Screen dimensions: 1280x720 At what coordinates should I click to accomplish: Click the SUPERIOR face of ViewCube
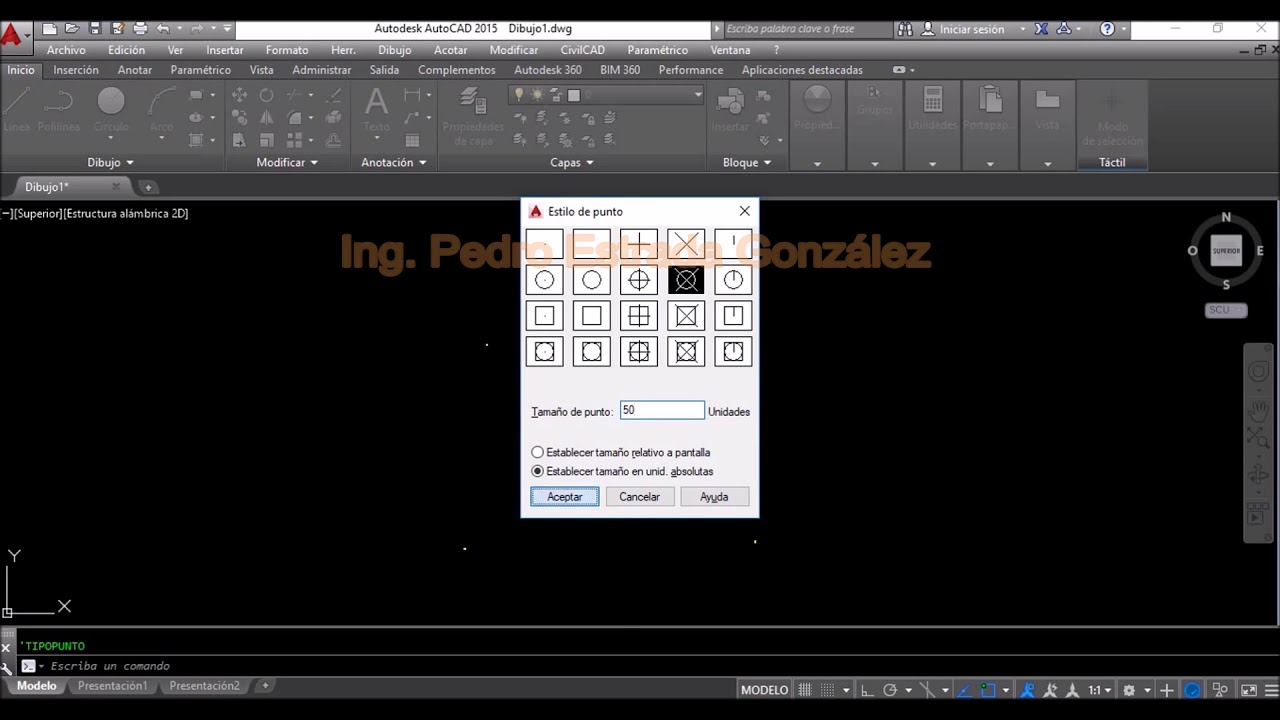point(1226,251)
